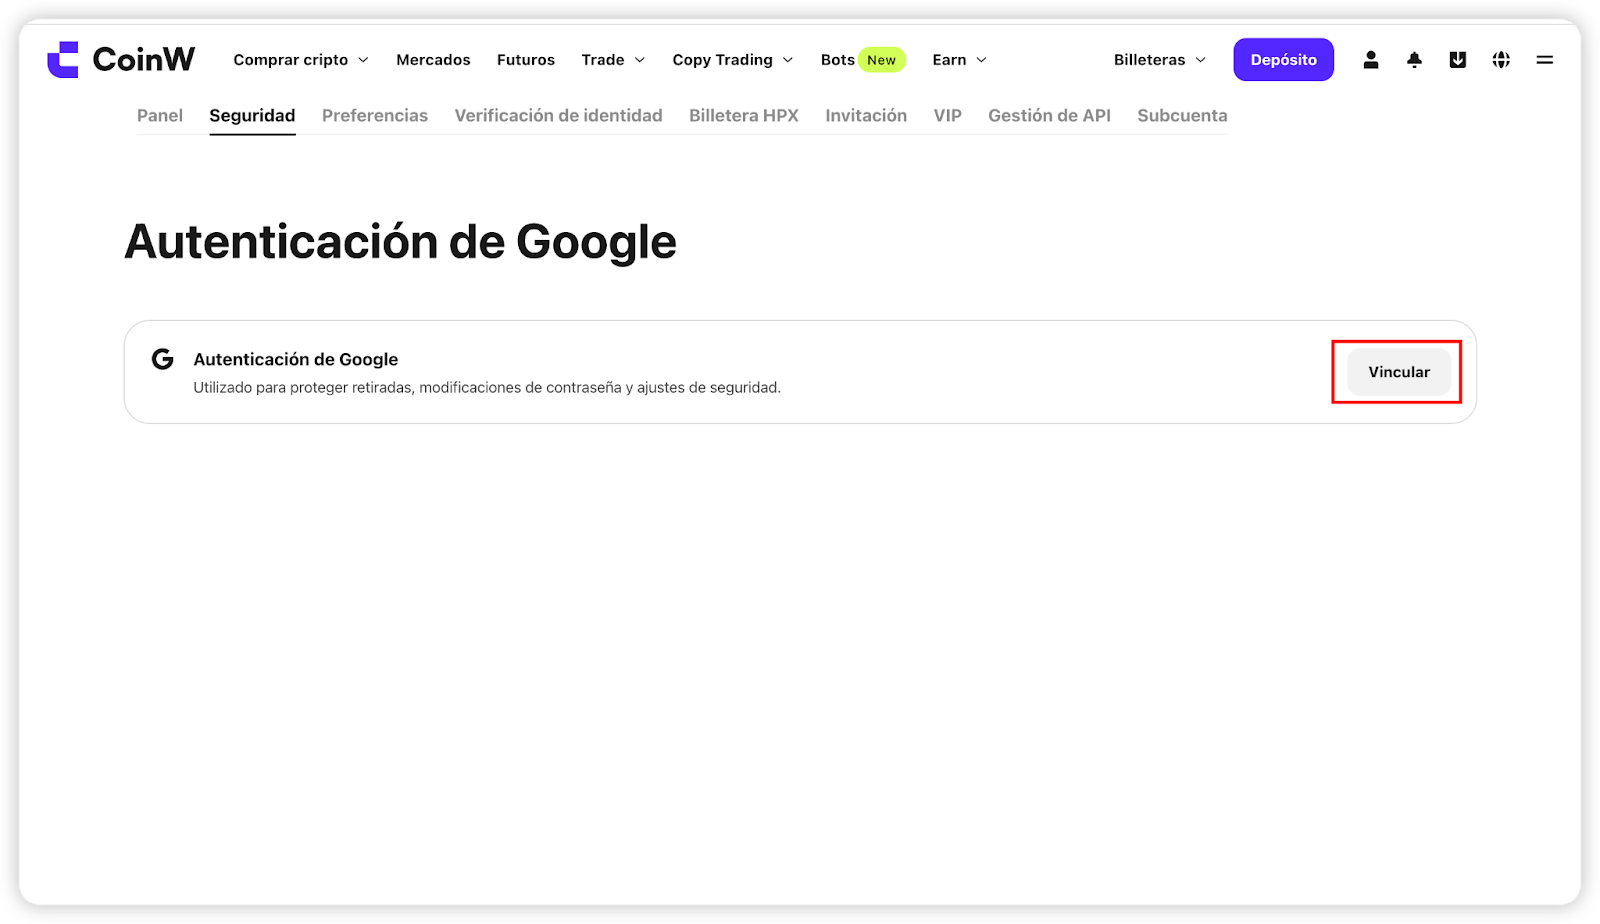This screenshot has height=924, width=1600.
Task: Click the Autenticación de Google page heading
Action: tap(400, 242)
